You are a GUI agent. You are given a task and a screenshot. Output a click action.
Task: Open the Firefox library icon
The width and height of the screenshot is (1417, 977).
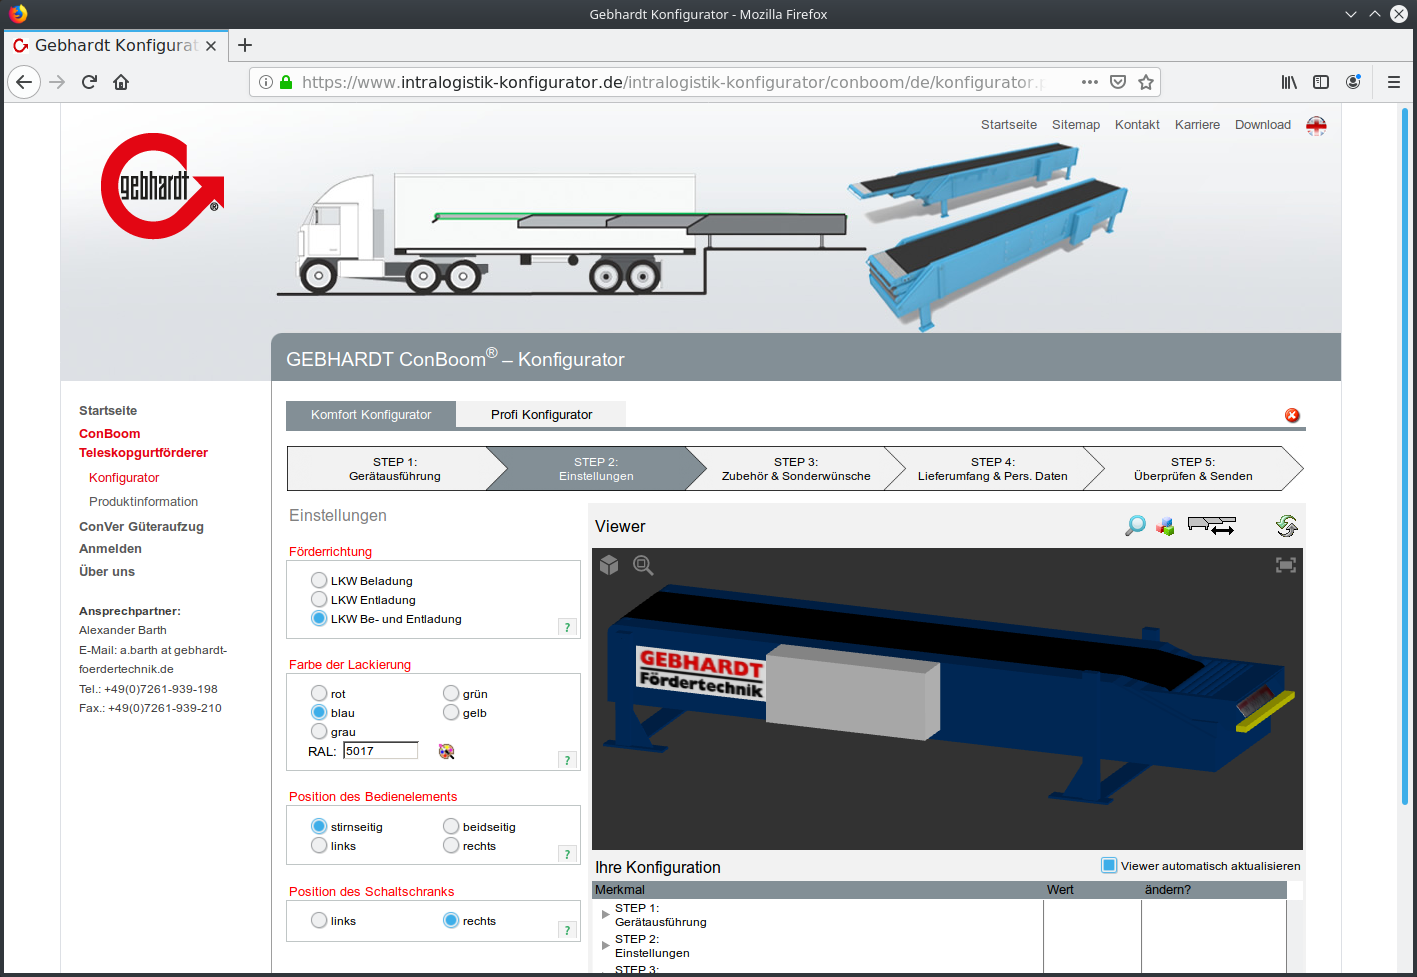(1289, 82)
